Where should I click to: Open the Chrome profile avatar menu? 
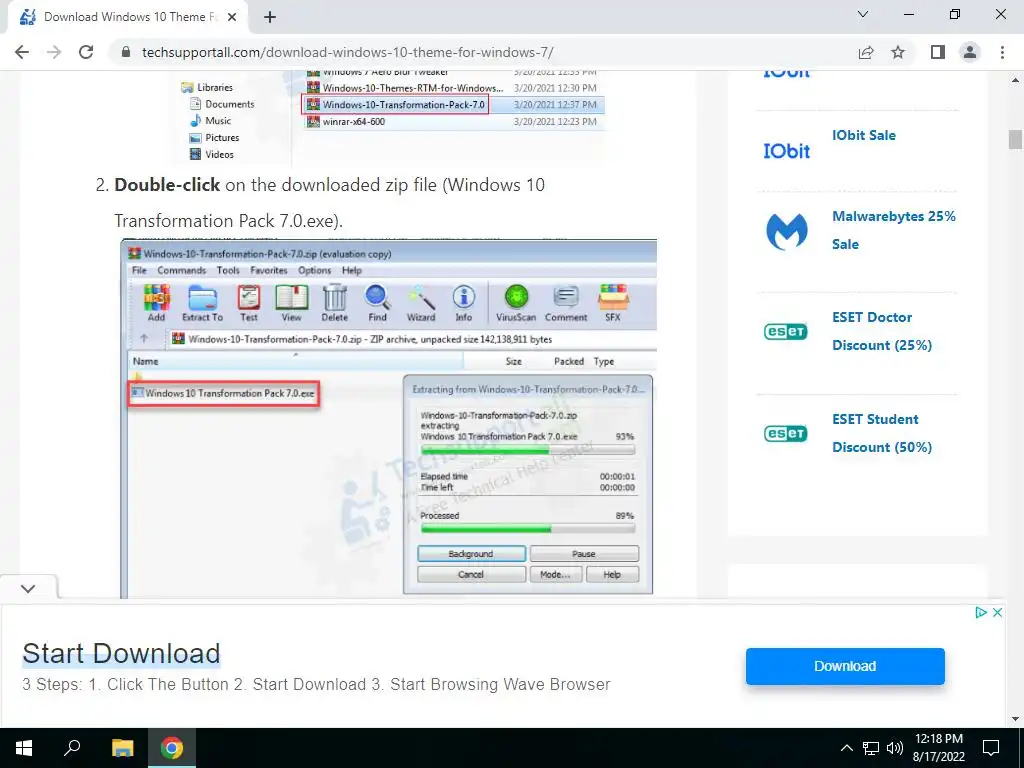point(970,52)
